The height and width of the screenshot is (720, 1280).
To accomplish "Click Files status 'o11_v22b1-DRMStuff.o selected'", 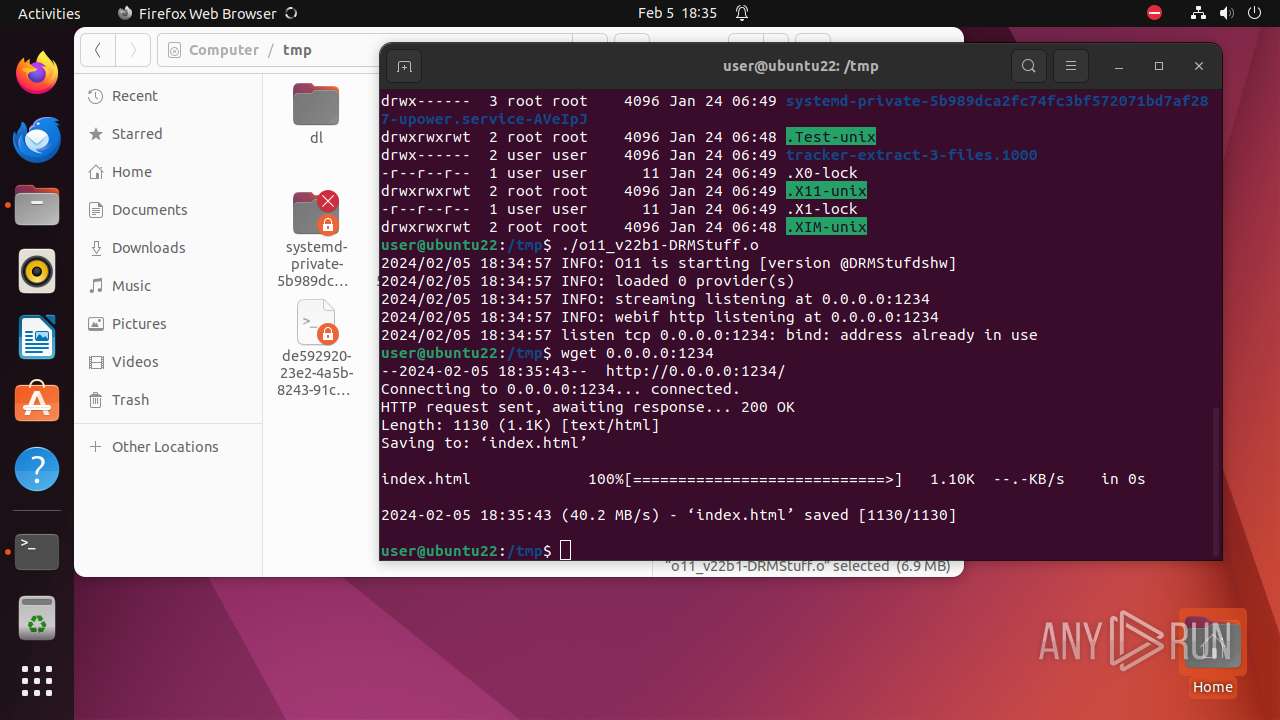I will pyautogui.click(x=807, y=566).
